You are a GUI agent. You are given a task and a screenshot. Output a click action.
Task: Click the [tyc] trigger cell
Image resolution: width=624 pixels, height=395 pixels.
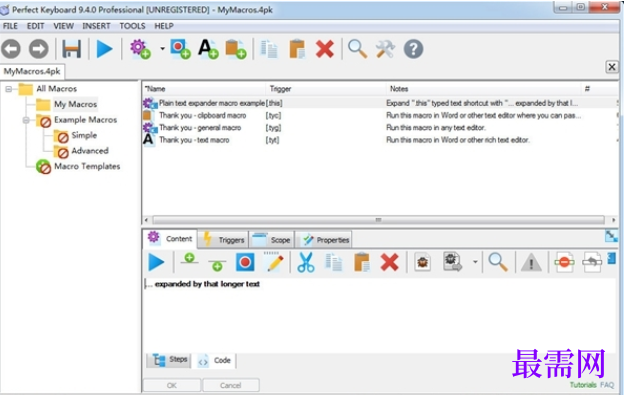(273, 115)
